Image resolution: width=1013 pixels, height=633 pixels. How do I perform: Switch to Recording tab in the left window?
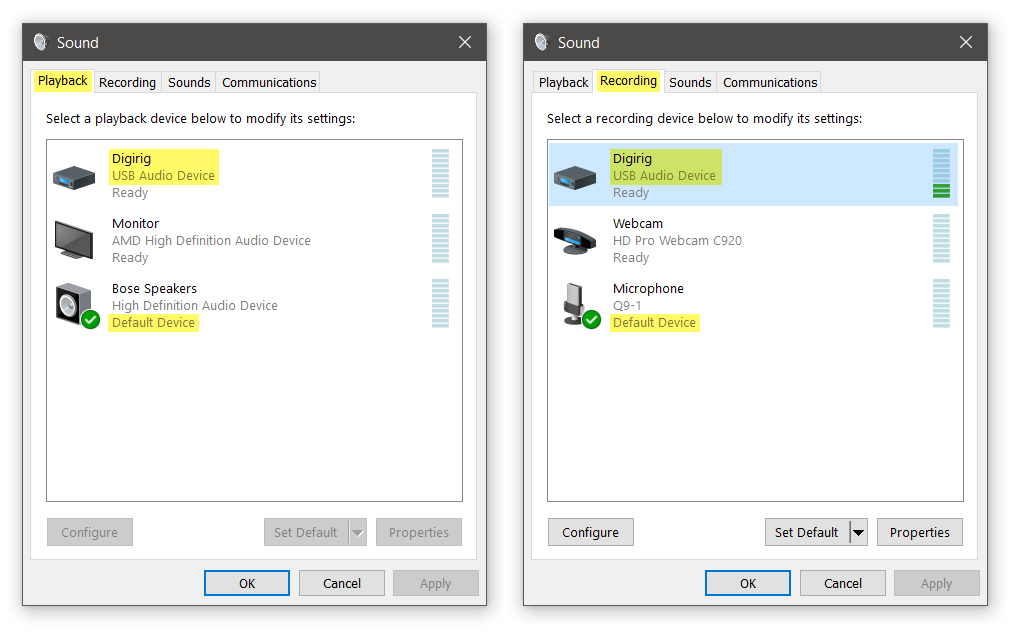pos(127,82)
